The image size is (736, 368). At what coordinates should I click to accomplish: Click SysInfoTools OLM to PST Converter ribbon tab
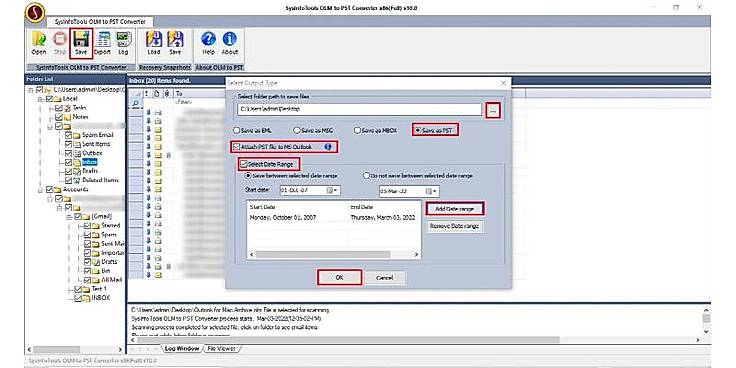tap(100, 22)
